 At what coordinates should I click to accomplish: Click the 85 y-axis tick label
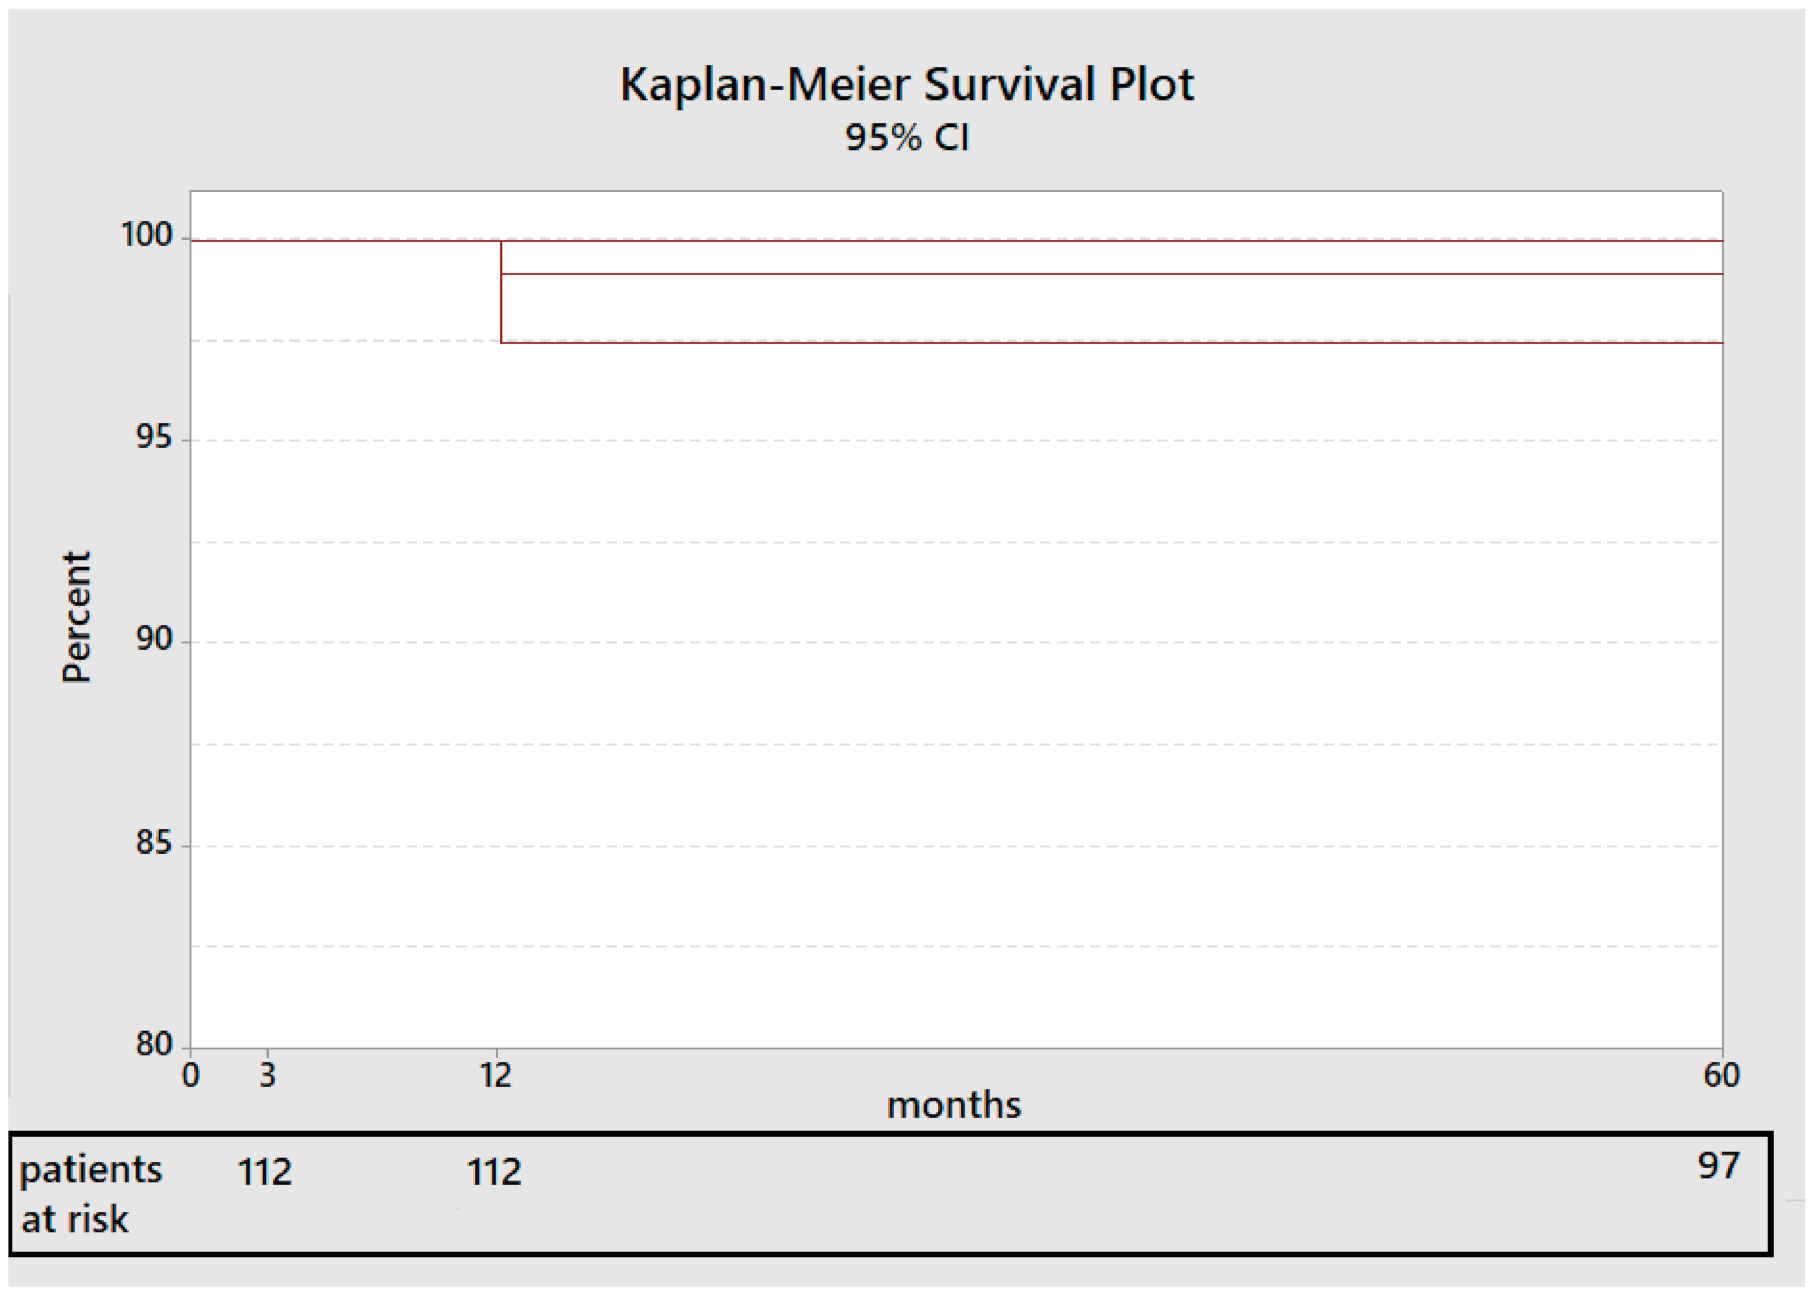pos(154,843)
